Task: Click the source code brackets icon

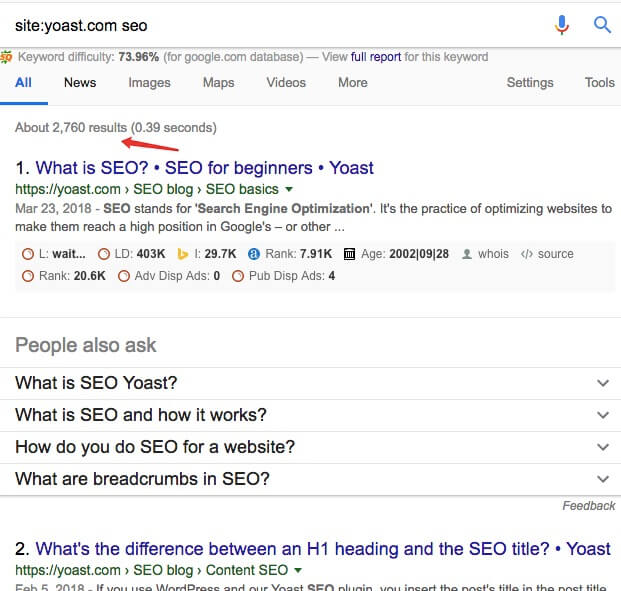Action: pyautogui.click(x=527, y=254)
